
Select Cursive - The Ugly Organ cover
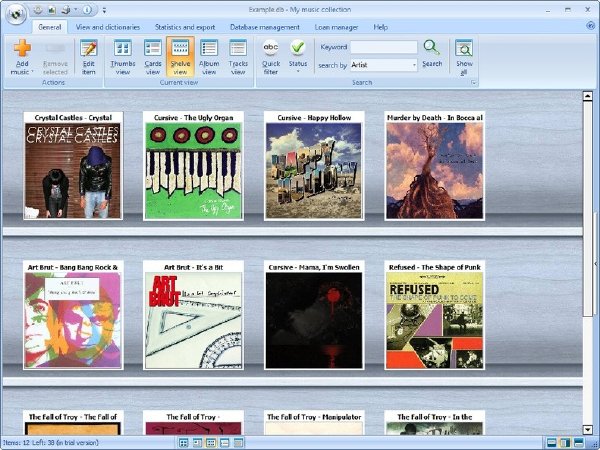click(193, 171)
